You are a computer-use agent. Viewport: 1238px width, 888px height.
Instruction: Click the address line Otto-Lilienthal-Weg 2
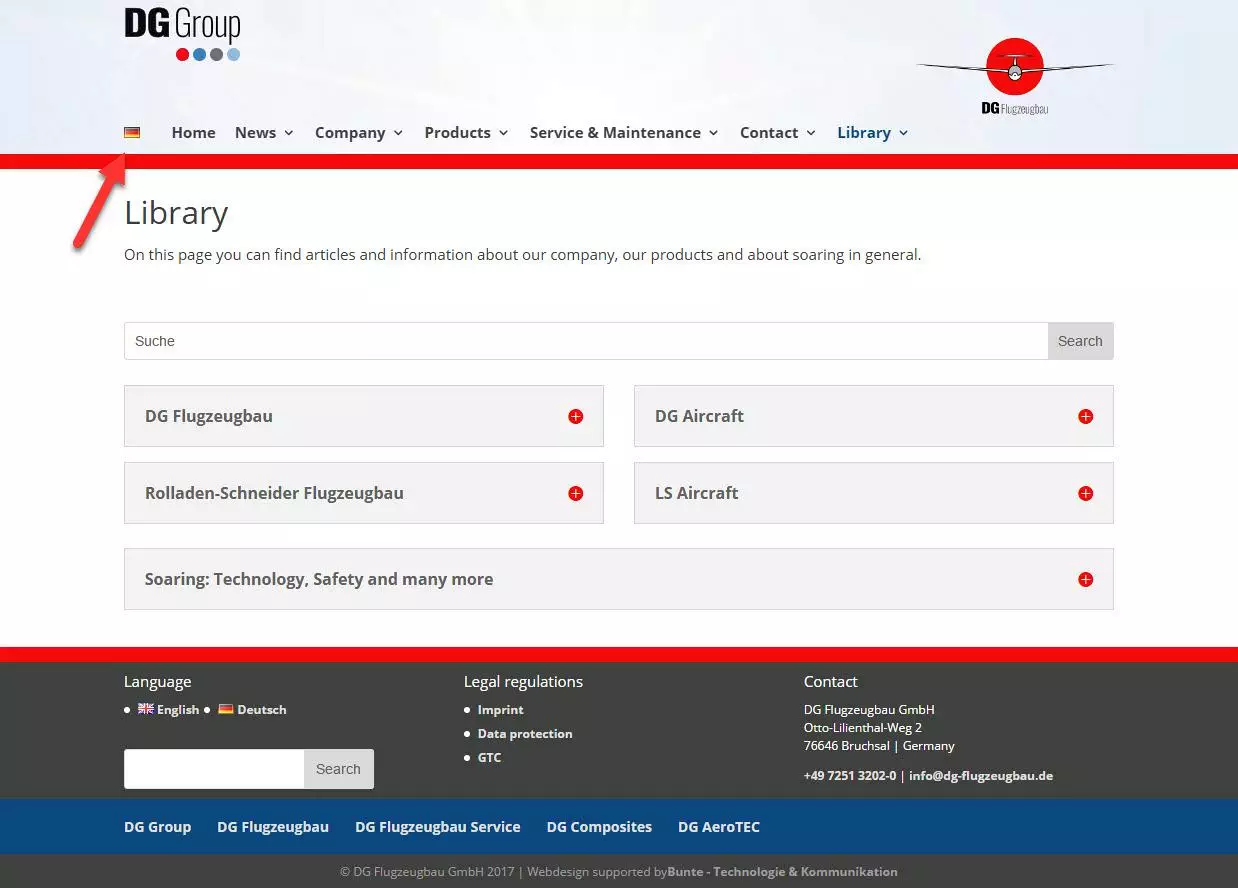(x=863, y=727)
